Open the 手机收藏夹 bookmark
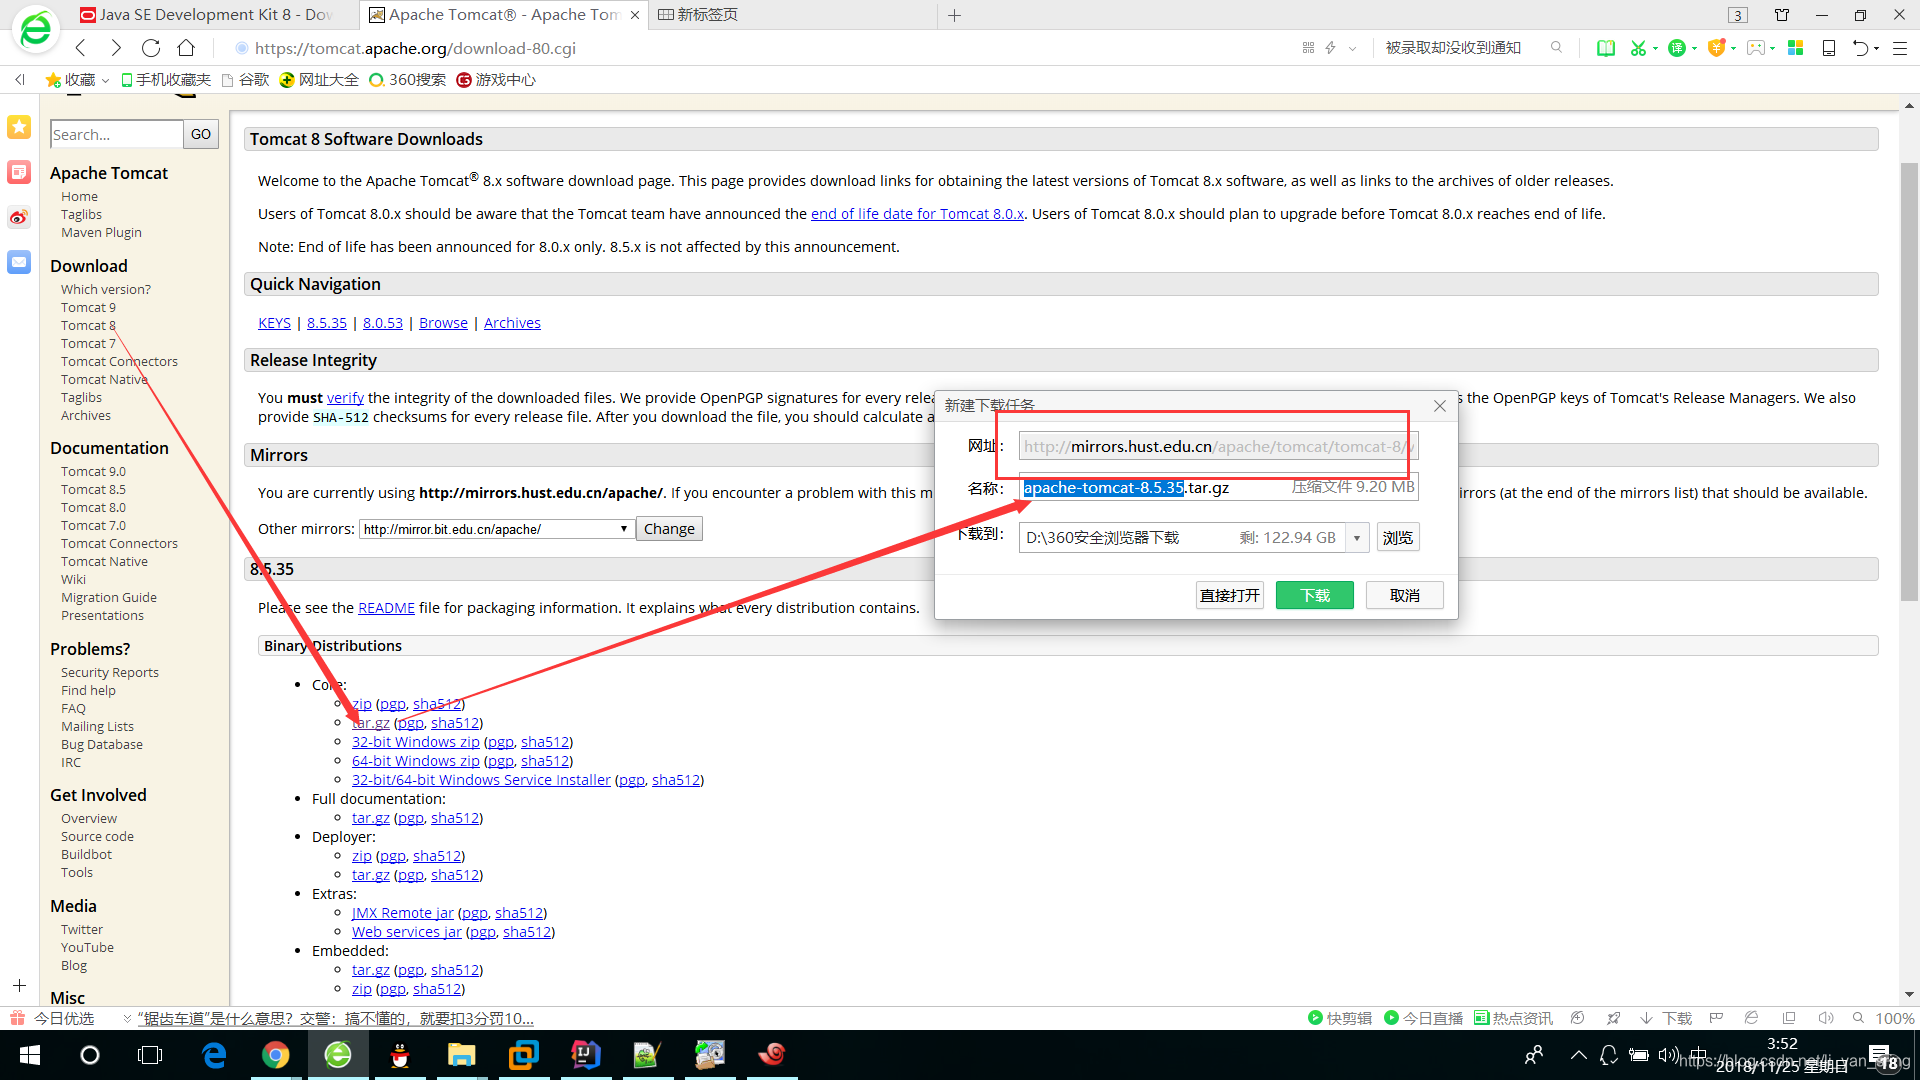This screenshot has height=1080, width=1920. click(x=165, y=80)
